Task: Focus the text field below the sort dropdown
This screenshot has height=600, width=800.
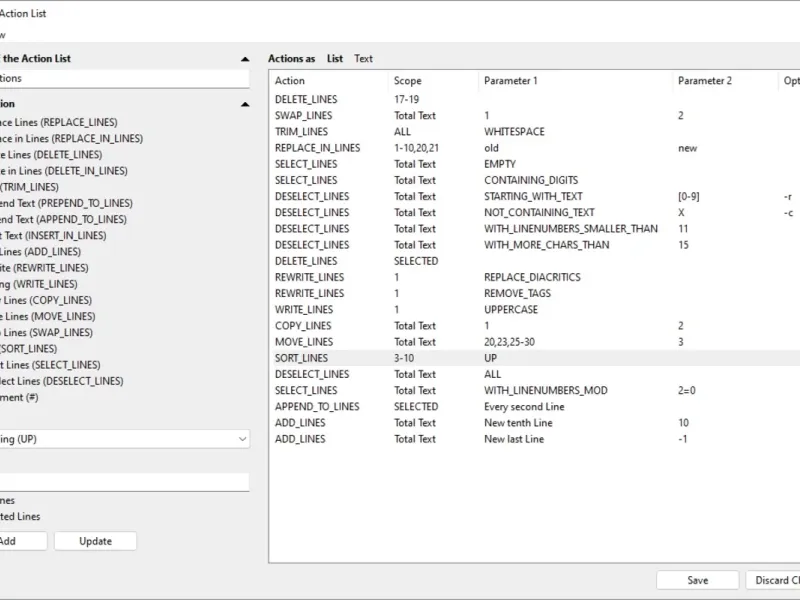Action: click(124, 482)
